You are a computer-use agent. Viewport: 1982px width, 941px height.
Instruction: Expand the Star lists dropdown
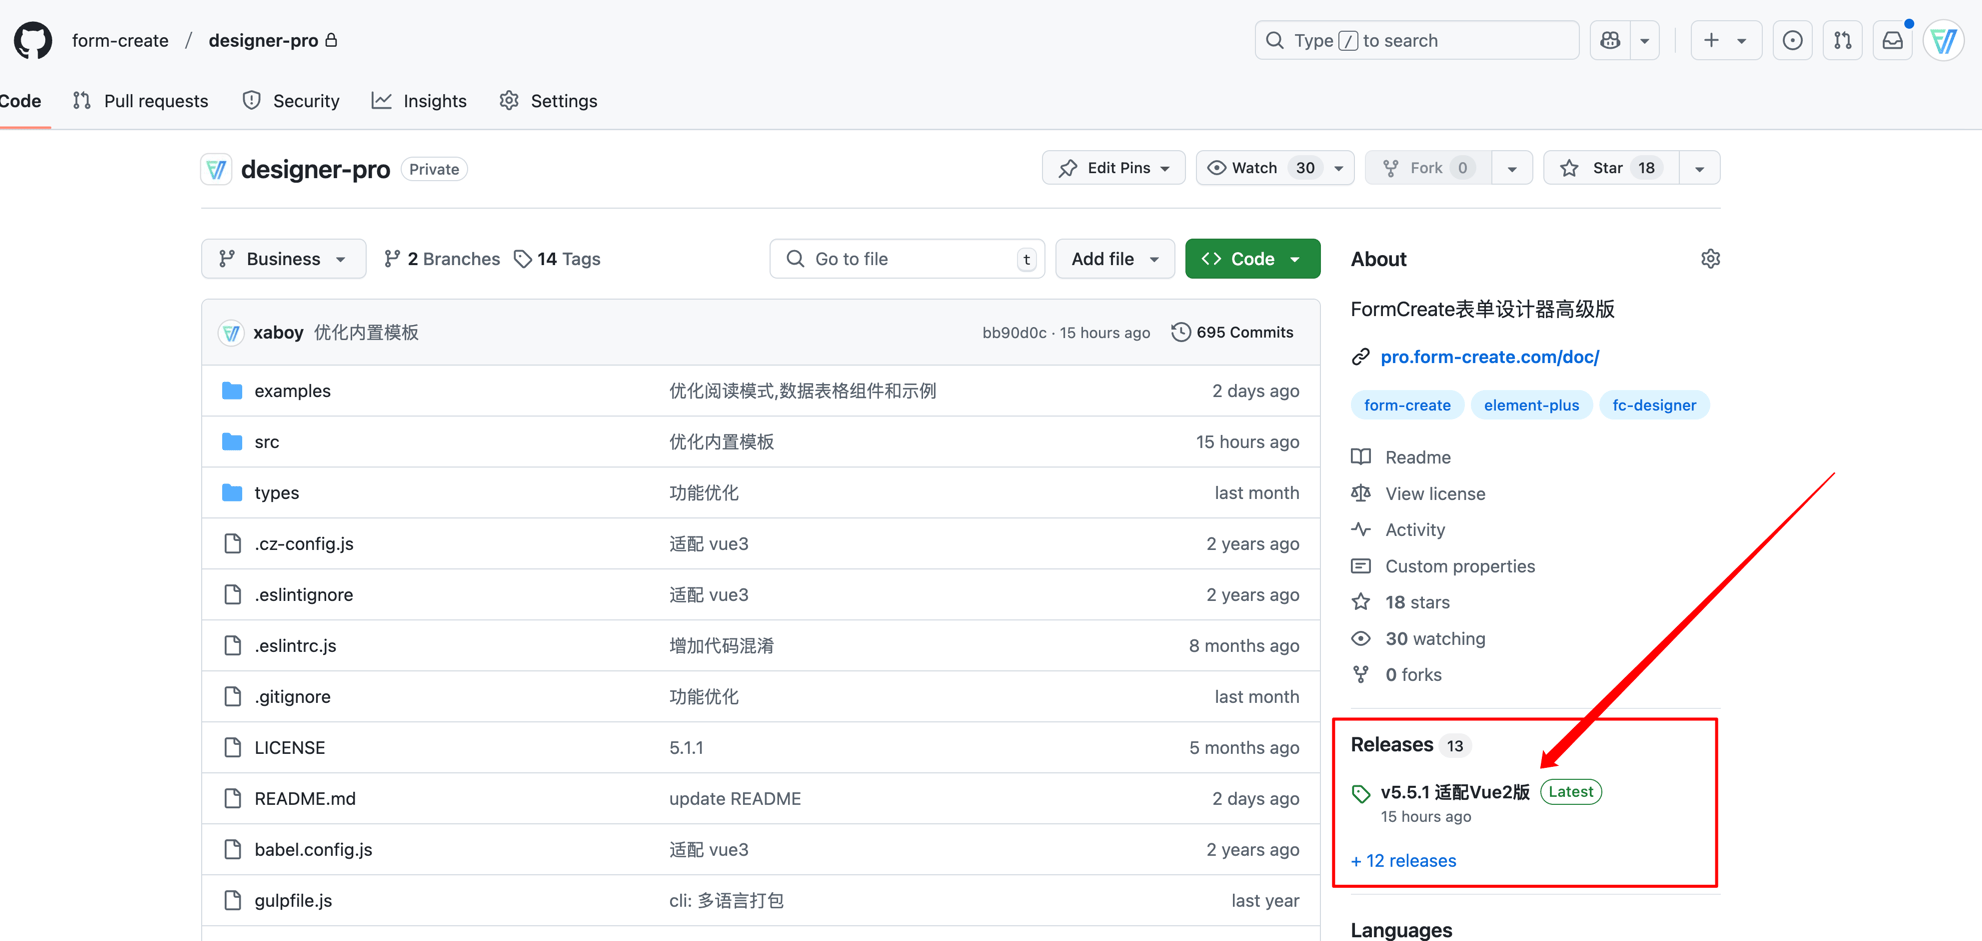click(x=1700, y=168)
